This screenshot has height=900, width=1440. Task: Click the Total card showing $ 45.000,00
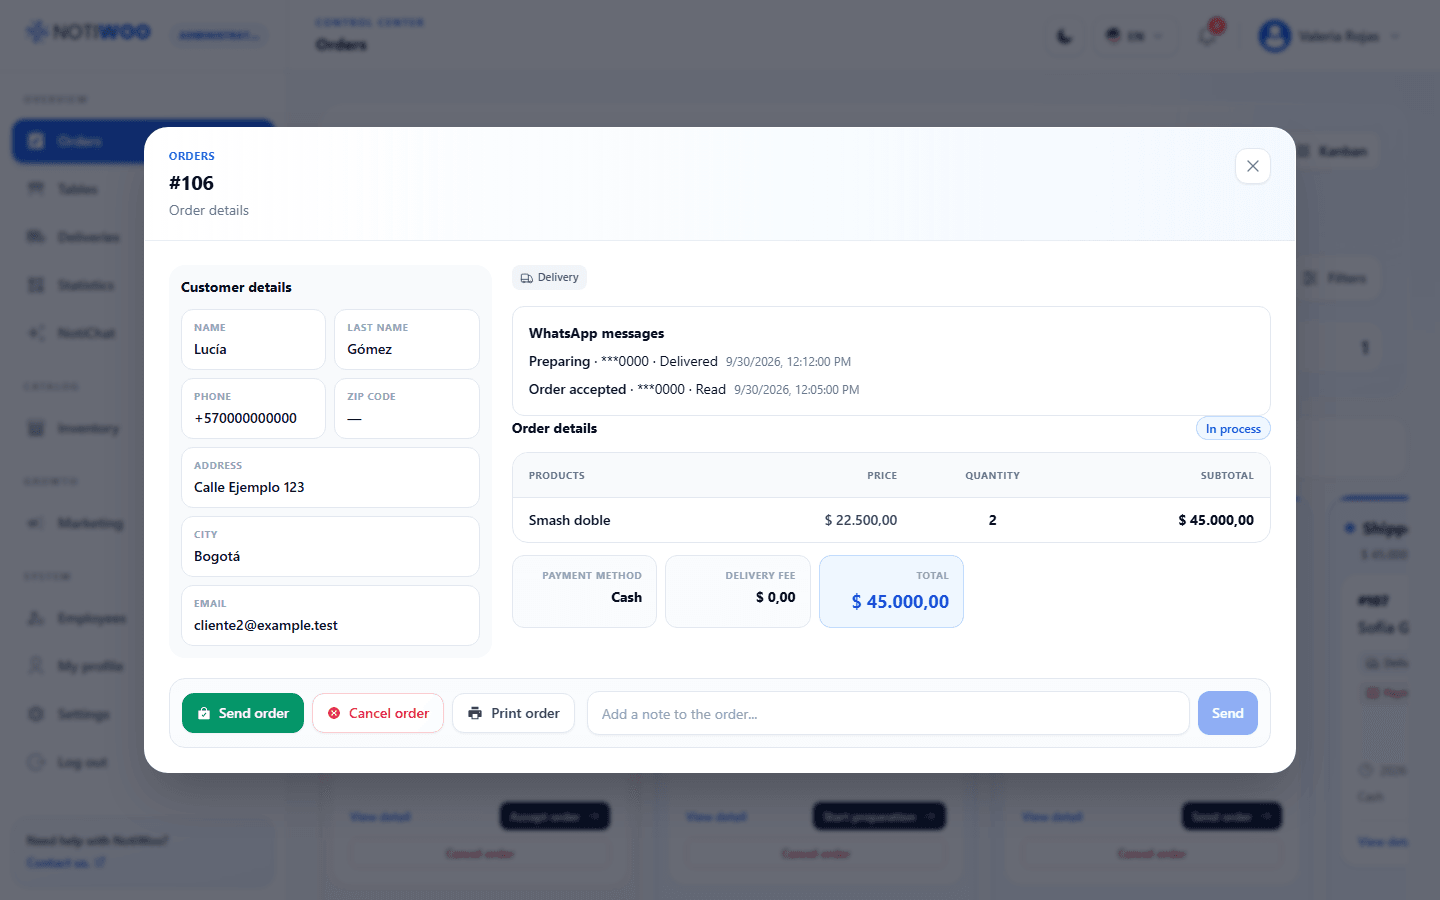click(891, 592)
